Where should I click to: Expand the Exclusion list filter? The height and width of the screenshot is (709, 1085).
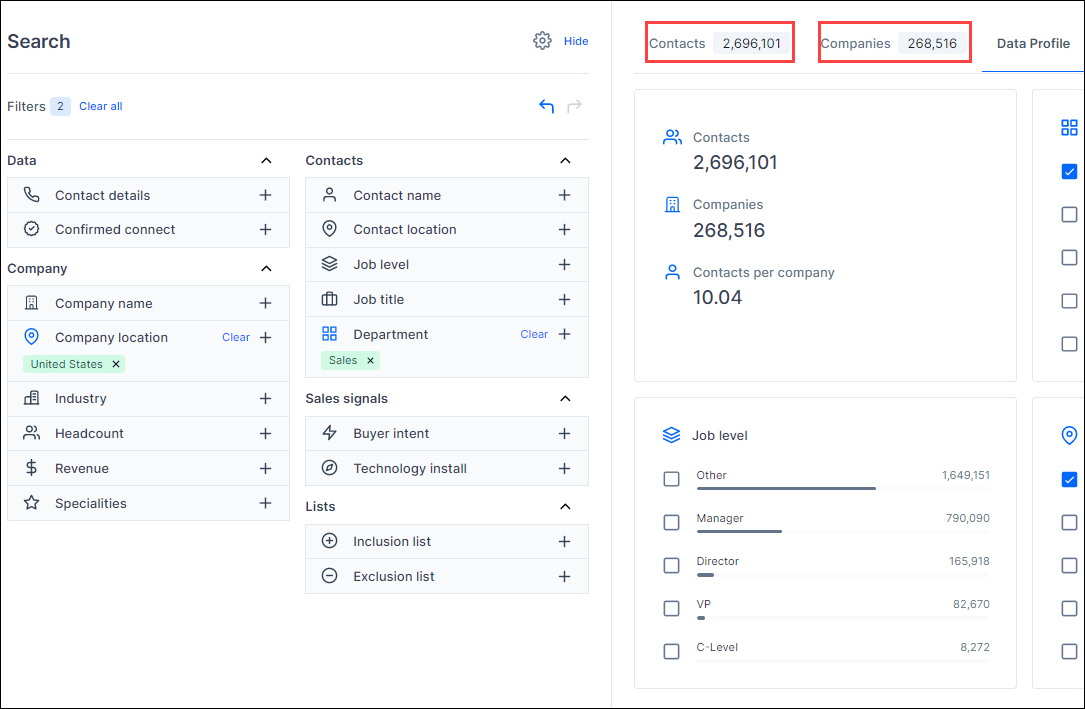[564, 576]
